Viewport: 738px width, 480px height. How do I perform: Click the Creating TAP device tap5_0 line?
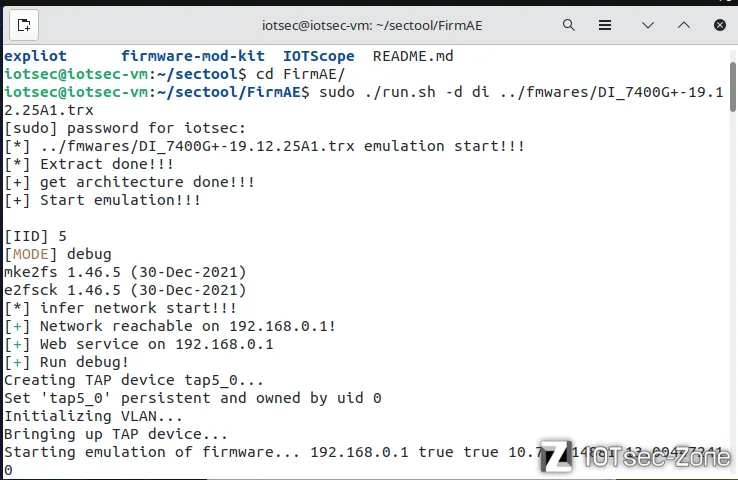pos(134,380)
